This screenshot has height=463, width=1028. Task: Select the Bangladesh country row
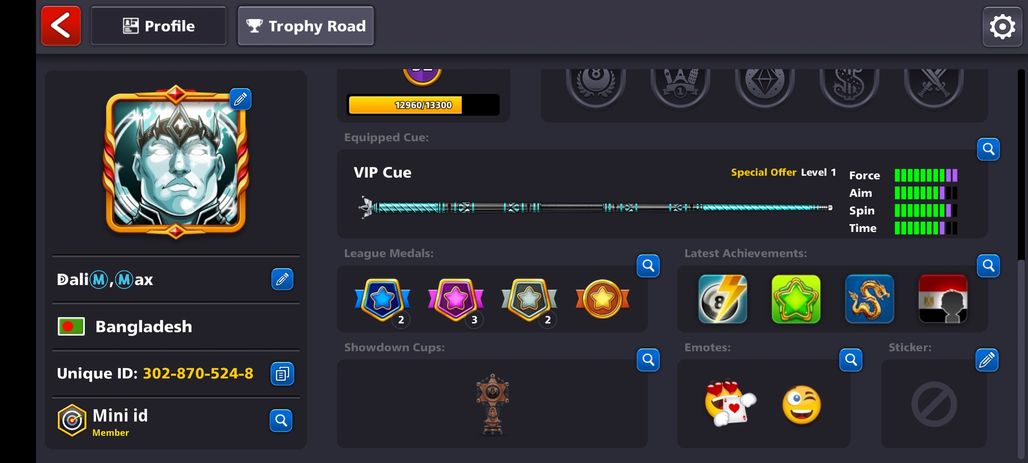tap(176, 326)
